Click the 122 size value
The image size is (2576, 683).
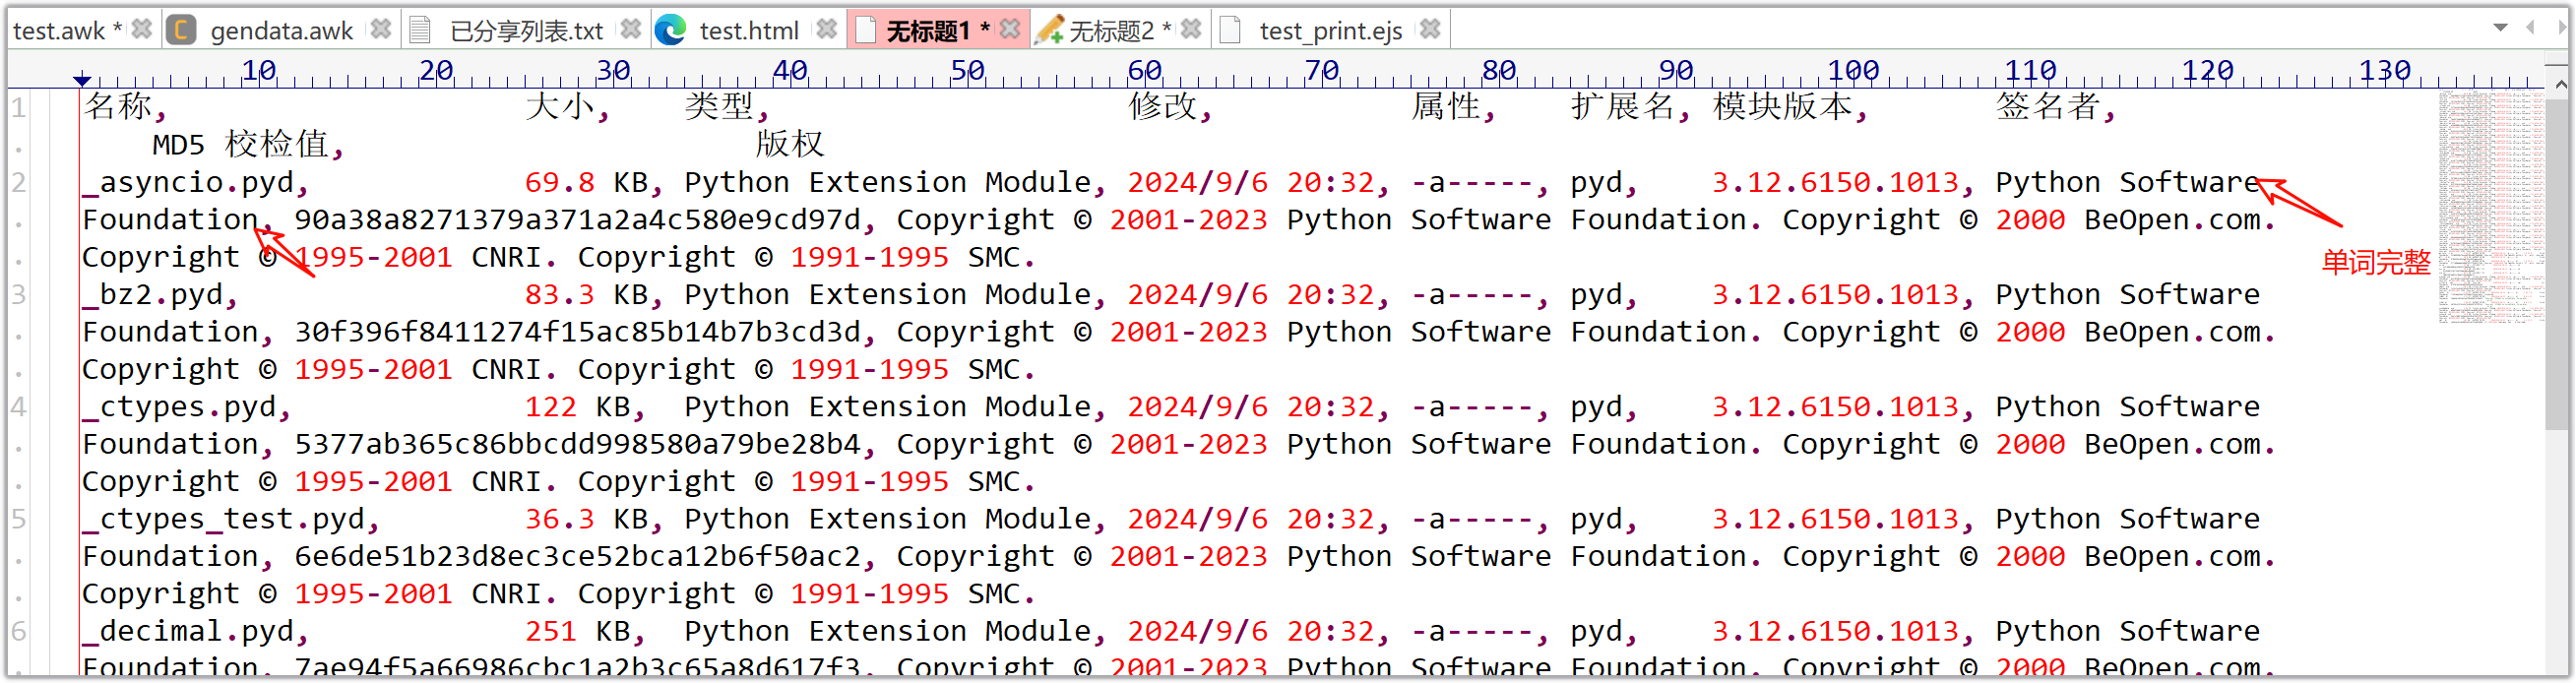pos(551,406)
